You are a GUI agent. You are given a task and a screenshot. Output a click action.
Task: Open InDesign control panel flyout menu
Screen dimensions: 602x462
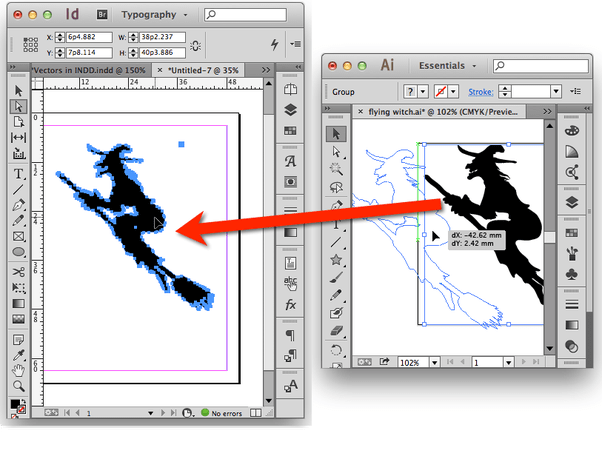click(x=295, y=44)
